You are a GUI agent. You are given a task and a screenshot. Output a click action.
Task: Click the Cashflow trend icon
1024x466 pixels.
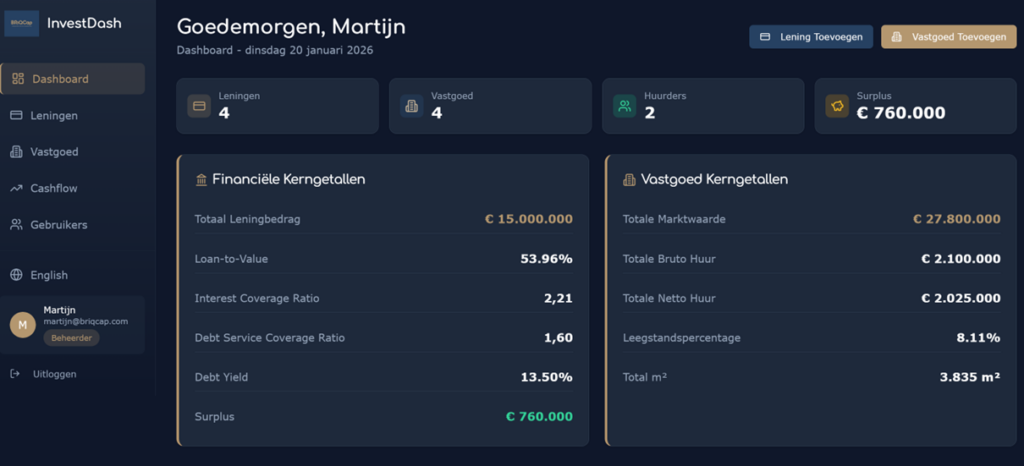click(x=16, y=188)
